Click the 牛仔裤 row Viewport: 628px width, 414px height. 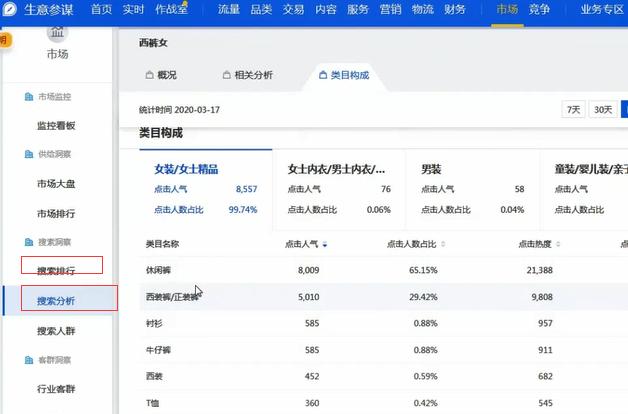[x=384, y=350]
